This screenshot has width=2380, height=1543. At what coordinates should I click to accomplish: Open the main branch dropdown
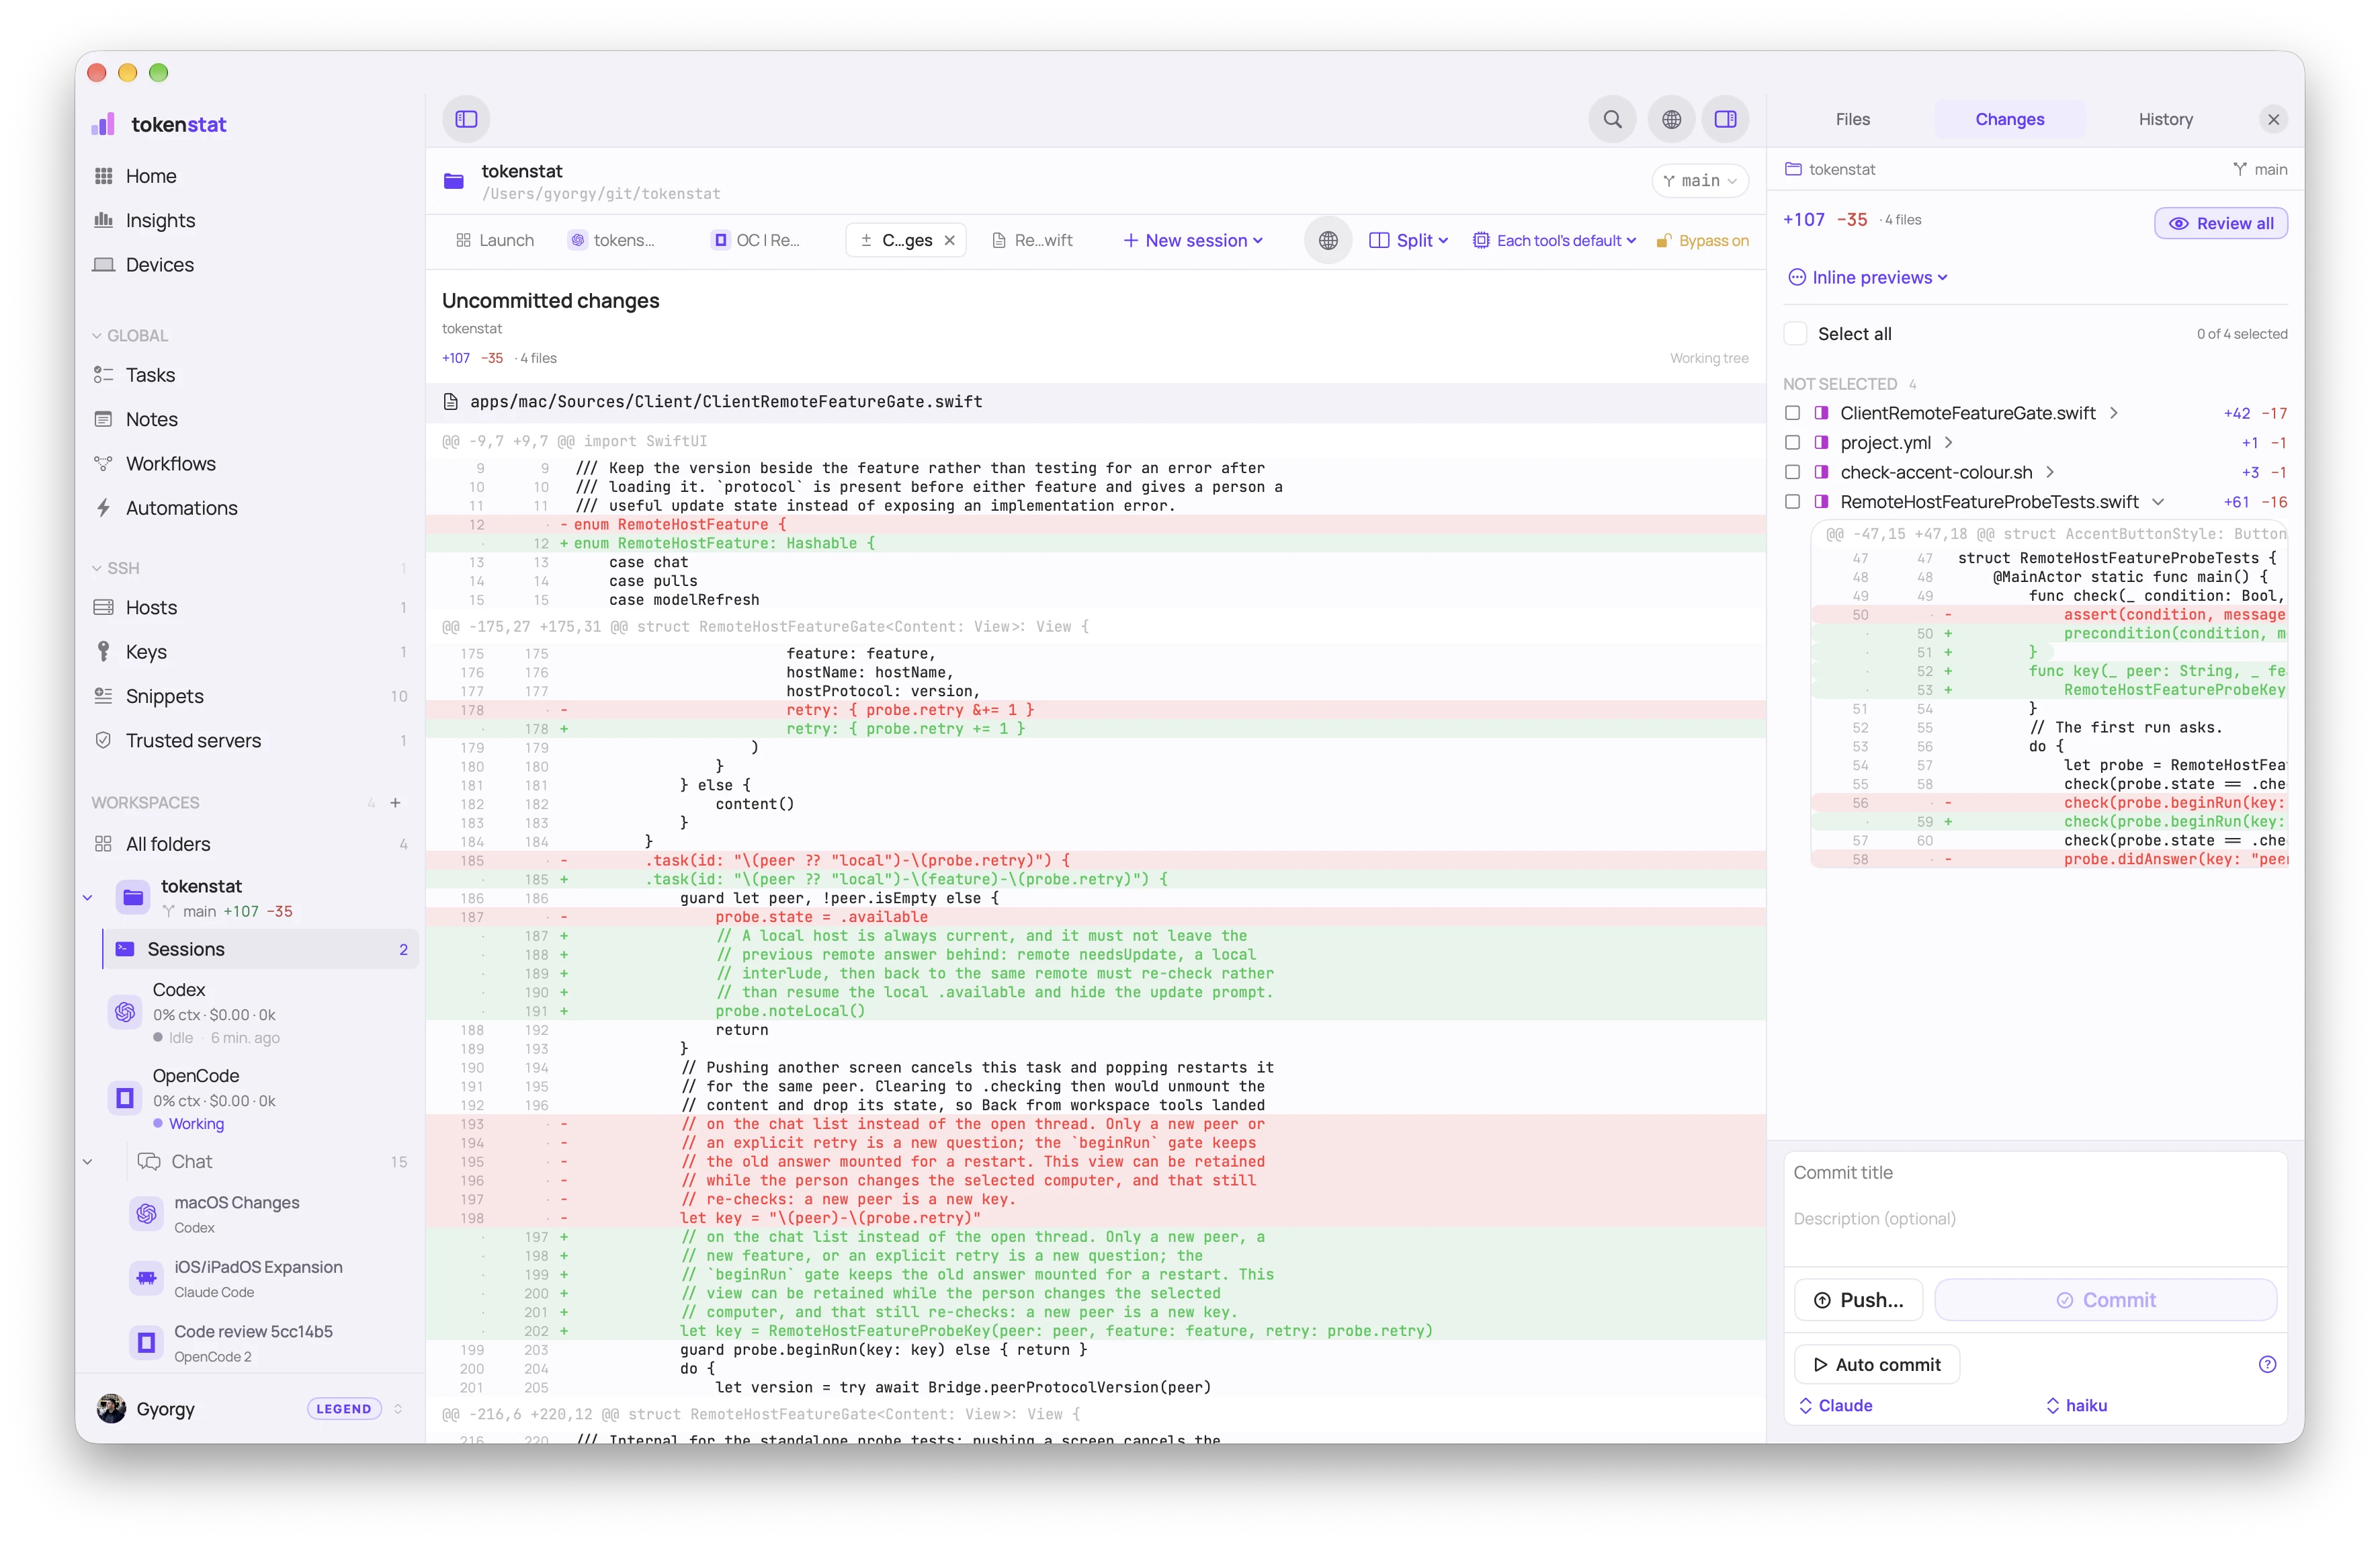pos(1699,181)
